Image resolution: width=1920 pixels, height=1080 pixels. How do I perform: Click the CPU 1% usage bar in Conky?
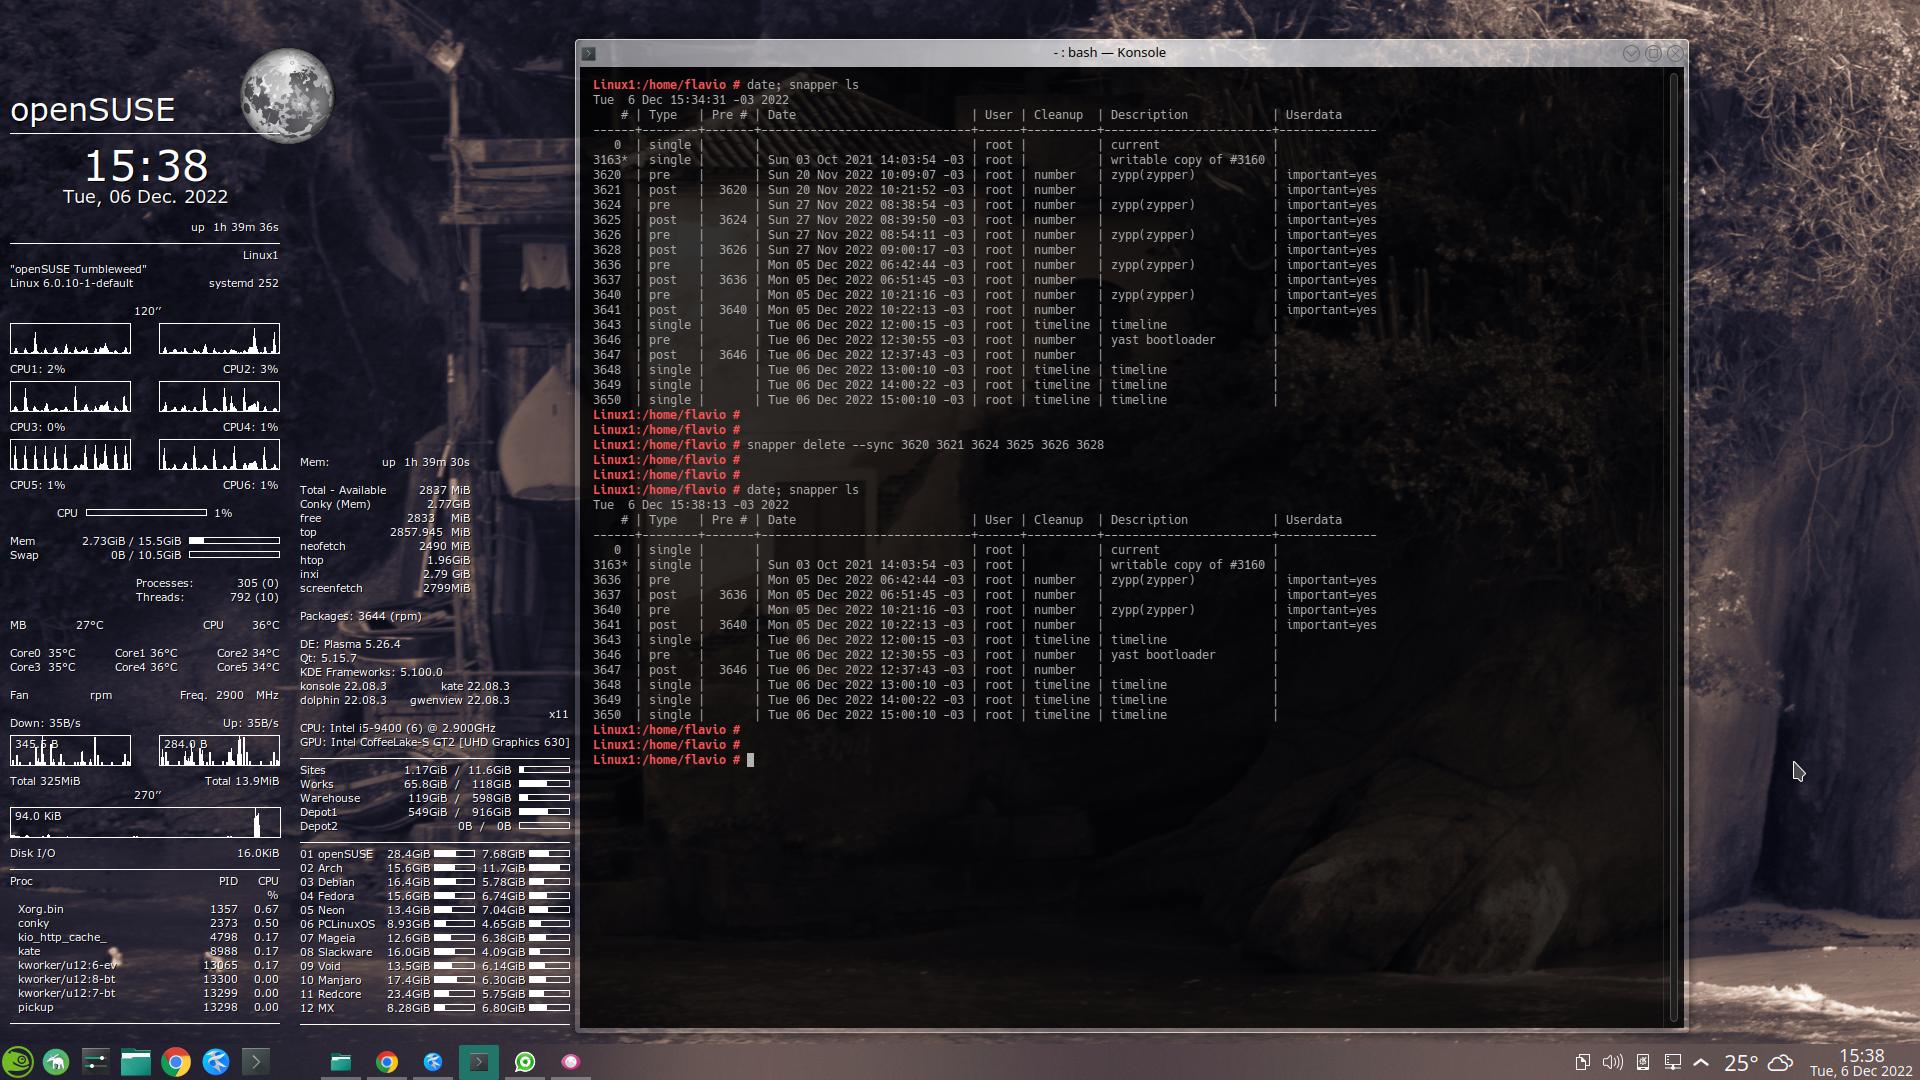146,513
